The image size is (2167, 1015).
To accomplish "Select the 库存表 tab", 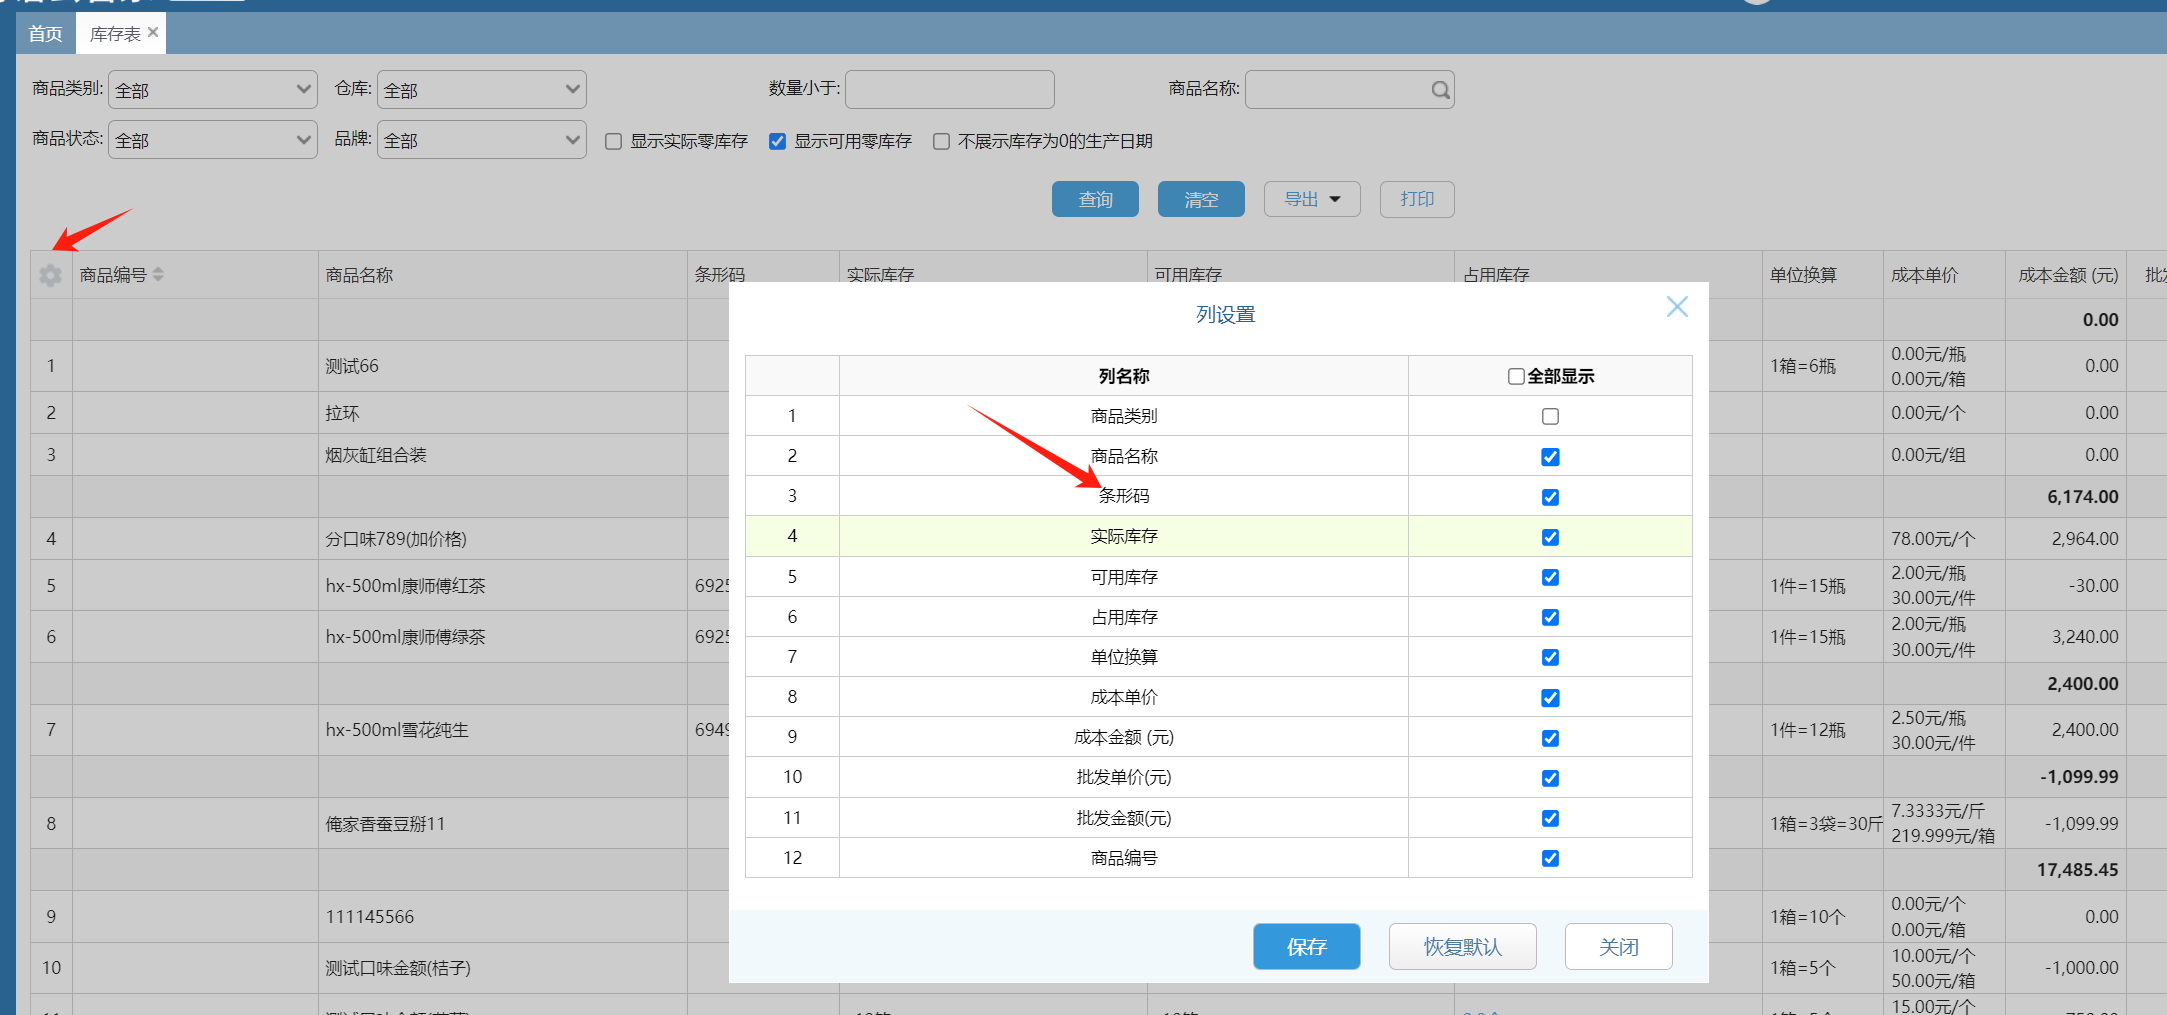I will [115, 34].
